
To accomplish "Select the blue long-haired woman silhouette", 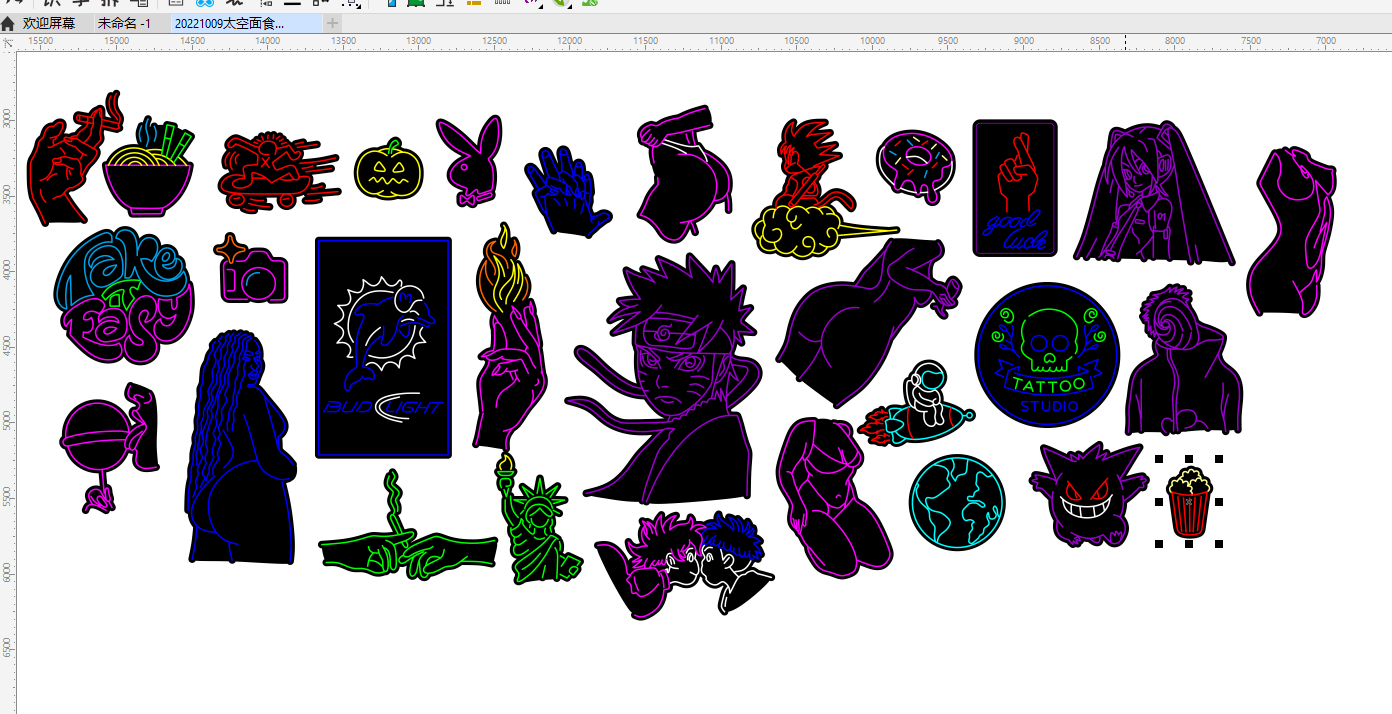I will point(242,447).
